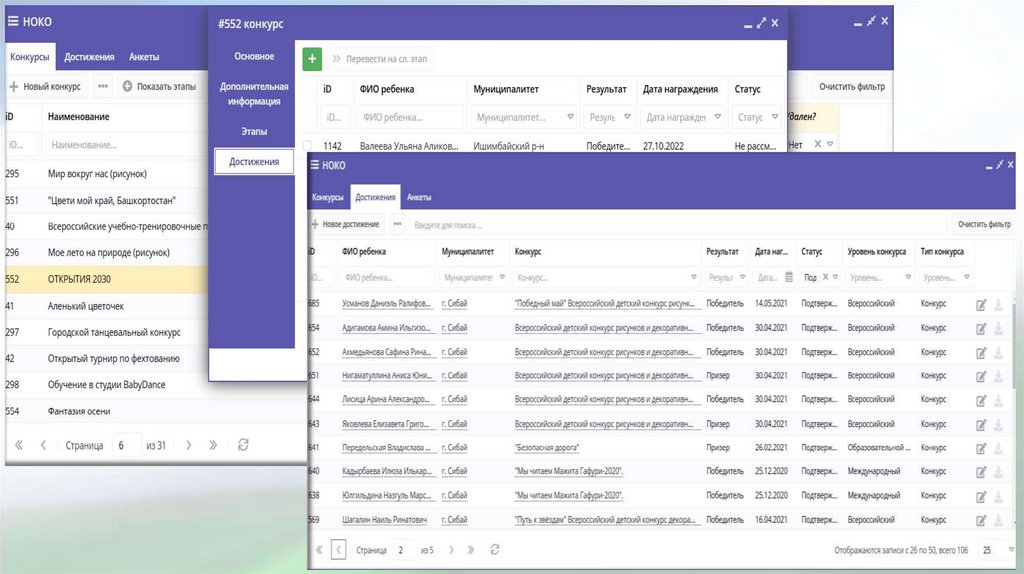Screen dimensions: 1024x574
Task: Download icon in Шагалин Наиль row
Action: click(x=999, y=521)
